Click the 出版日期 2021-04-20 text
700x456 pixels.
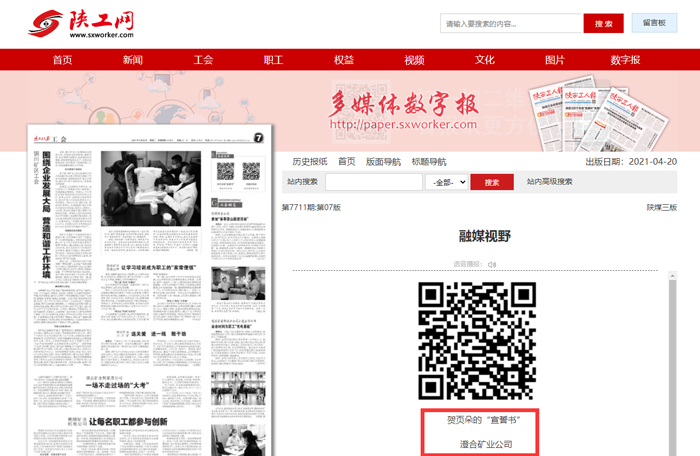click(631, 162)
